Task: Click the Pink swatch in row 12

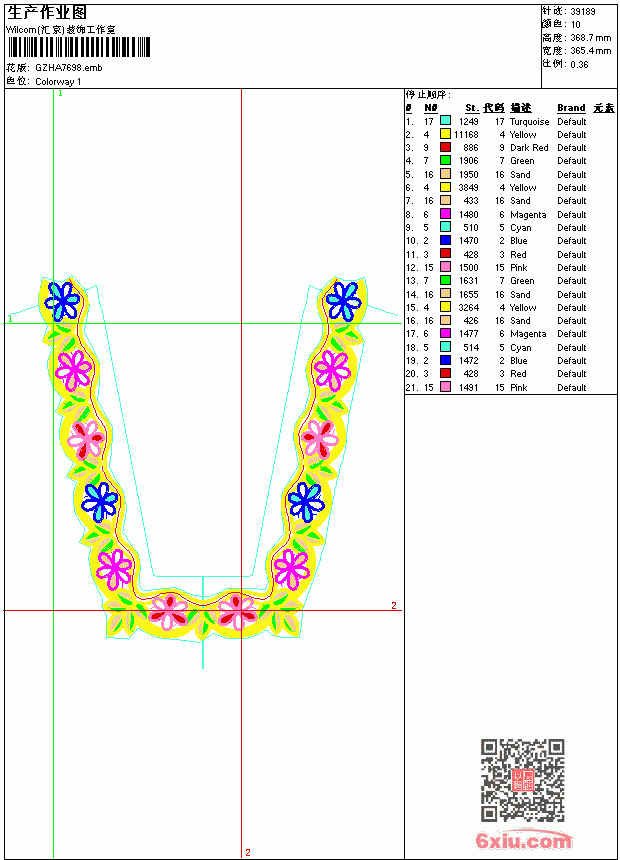Action: pos(446,267)
